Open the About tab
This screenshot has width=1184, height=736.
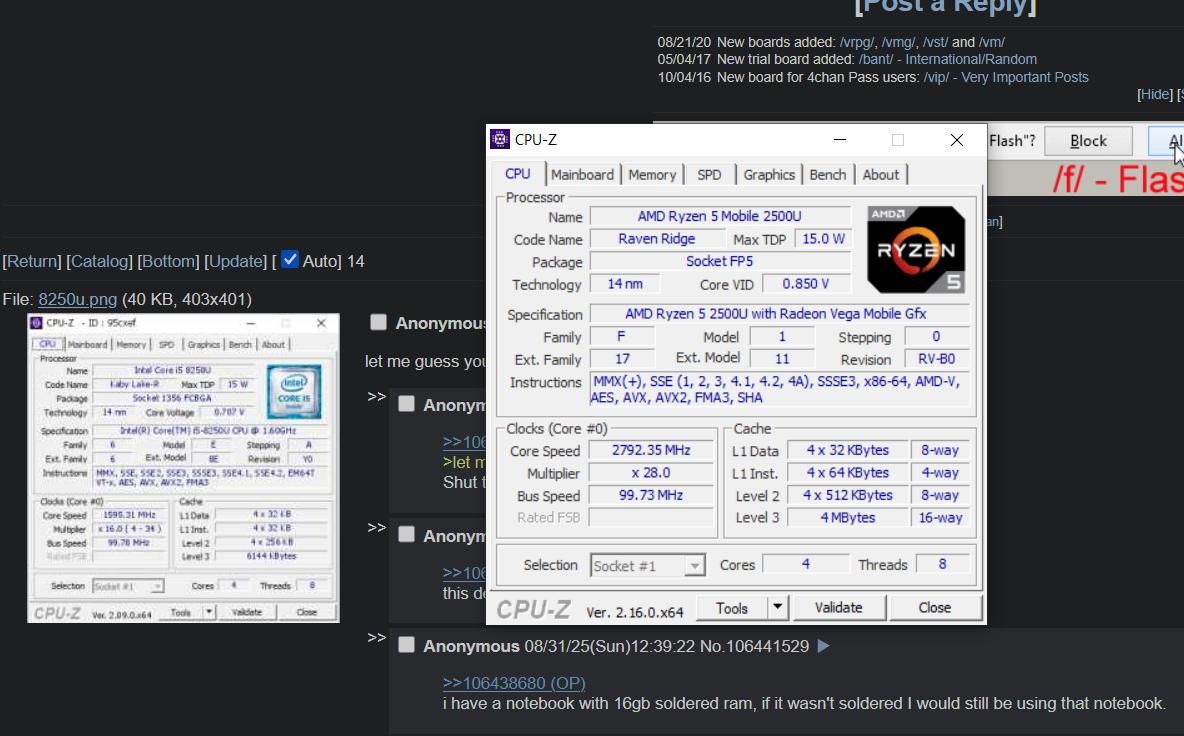point(880,175)
